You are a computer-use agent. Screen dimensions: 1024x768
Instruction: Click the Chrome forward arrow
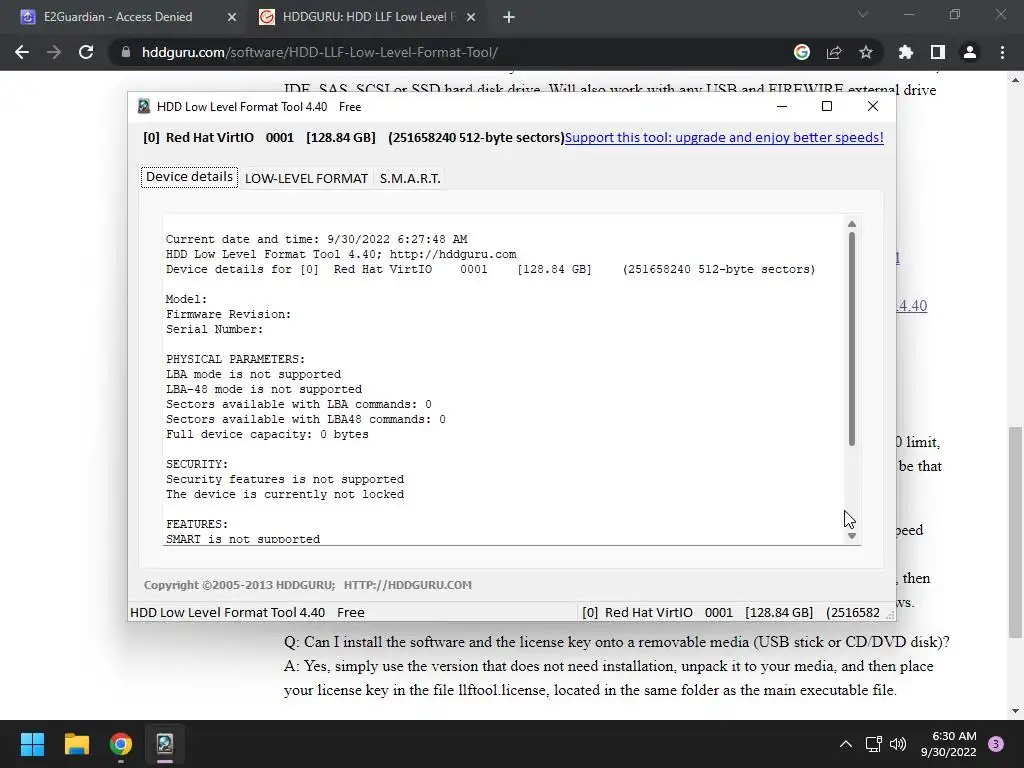(x=54, y=52)
